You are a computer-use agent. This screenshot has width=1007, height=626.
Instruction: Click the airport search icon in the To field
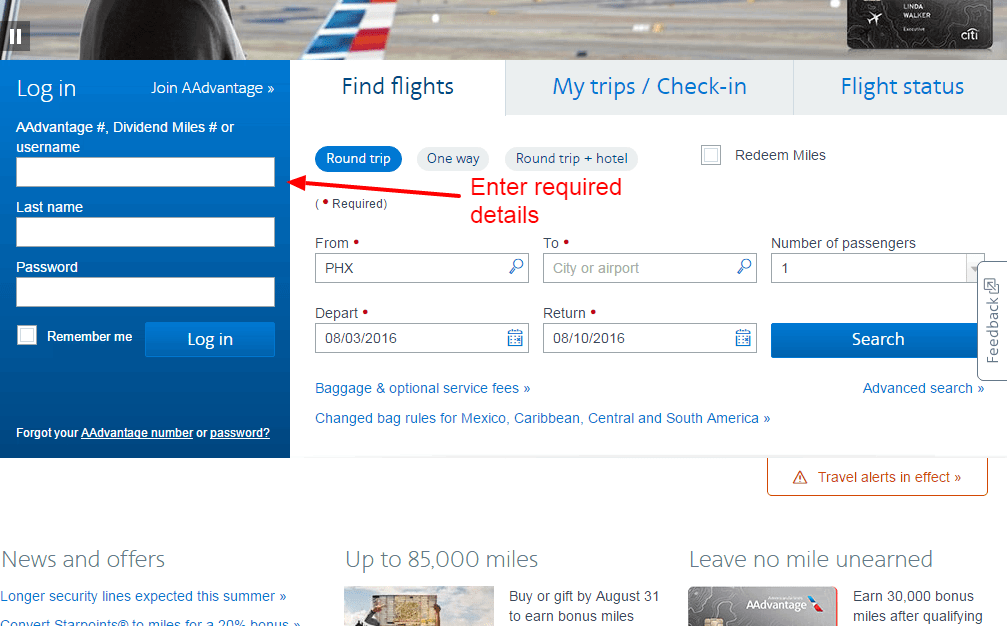click(742, 268)
